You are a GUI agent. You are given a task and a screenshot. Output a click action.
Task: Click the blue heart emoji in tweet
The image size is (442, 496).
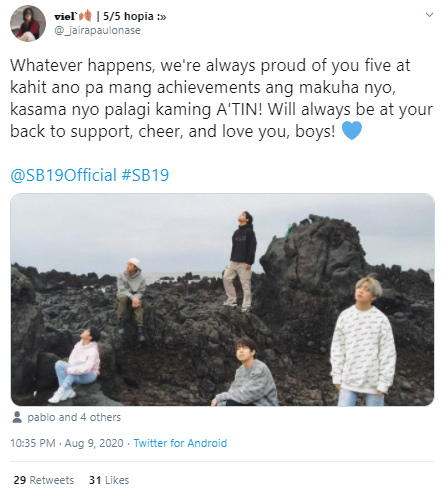[352, 130]
